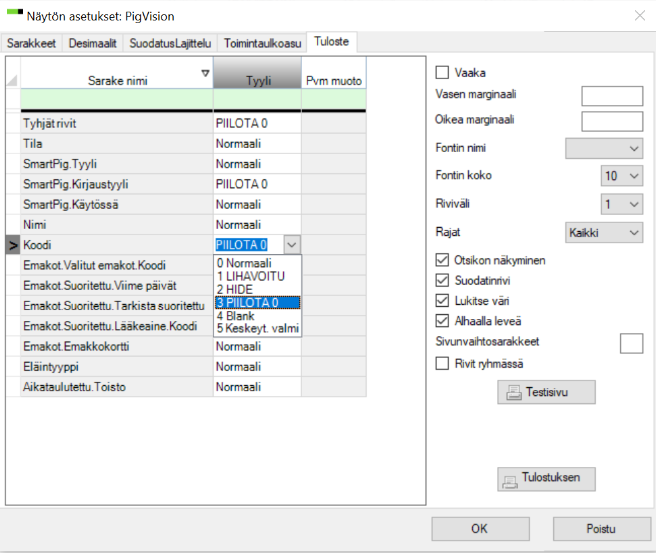Click Emakot.Suoritettu.Tarkista suoritettu row

pos(117,306)
